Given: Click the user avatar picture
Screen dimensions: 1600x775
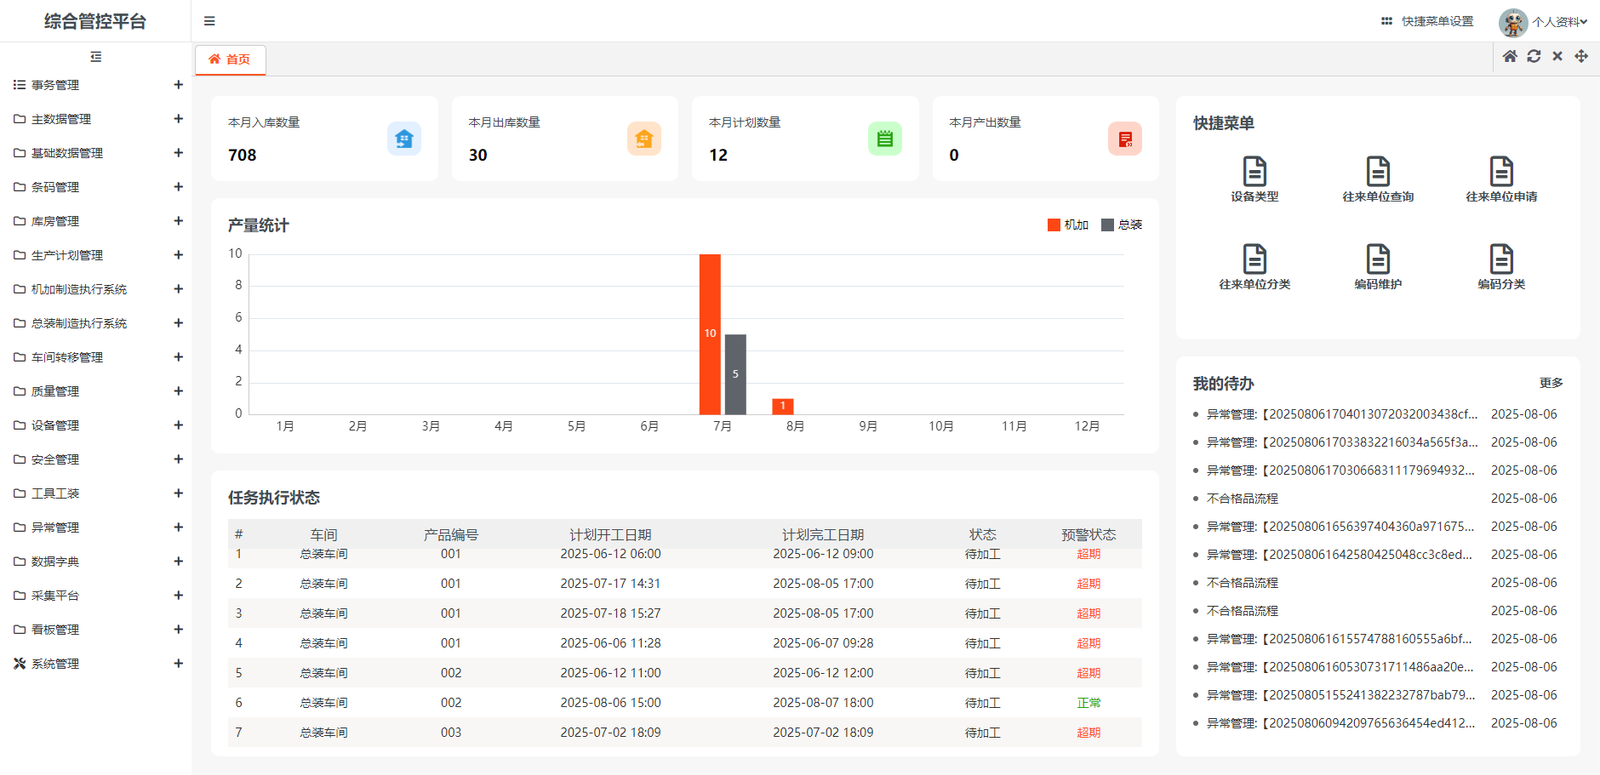Looking at the screenshot, I should pyautogui.click(x=1513, y=22).
